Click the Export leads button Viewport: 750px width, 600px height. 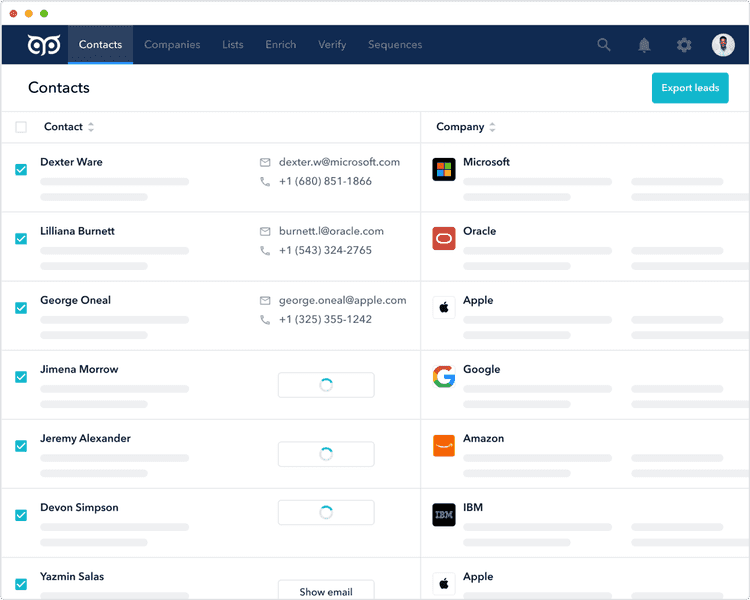pyautogui.click(x=690, y=88)
